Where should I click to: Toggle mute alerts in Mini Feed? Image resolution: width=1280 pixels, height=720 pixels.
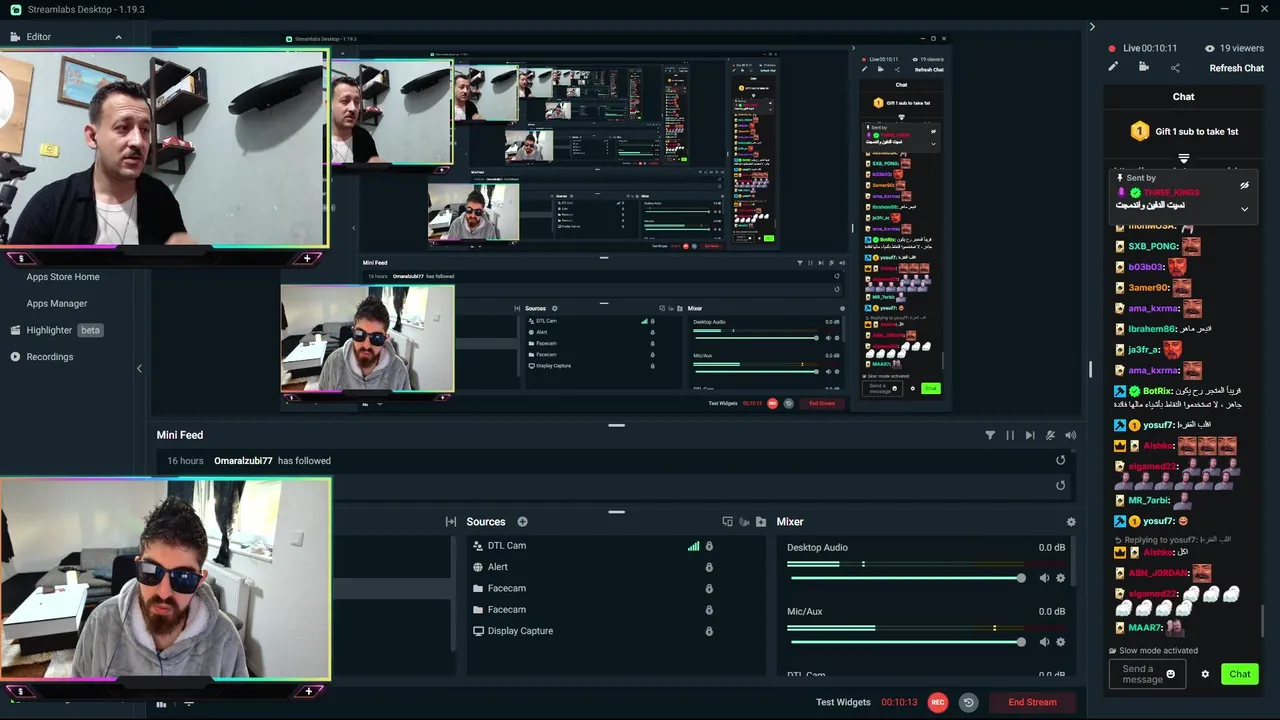[x=1050, y=435]
